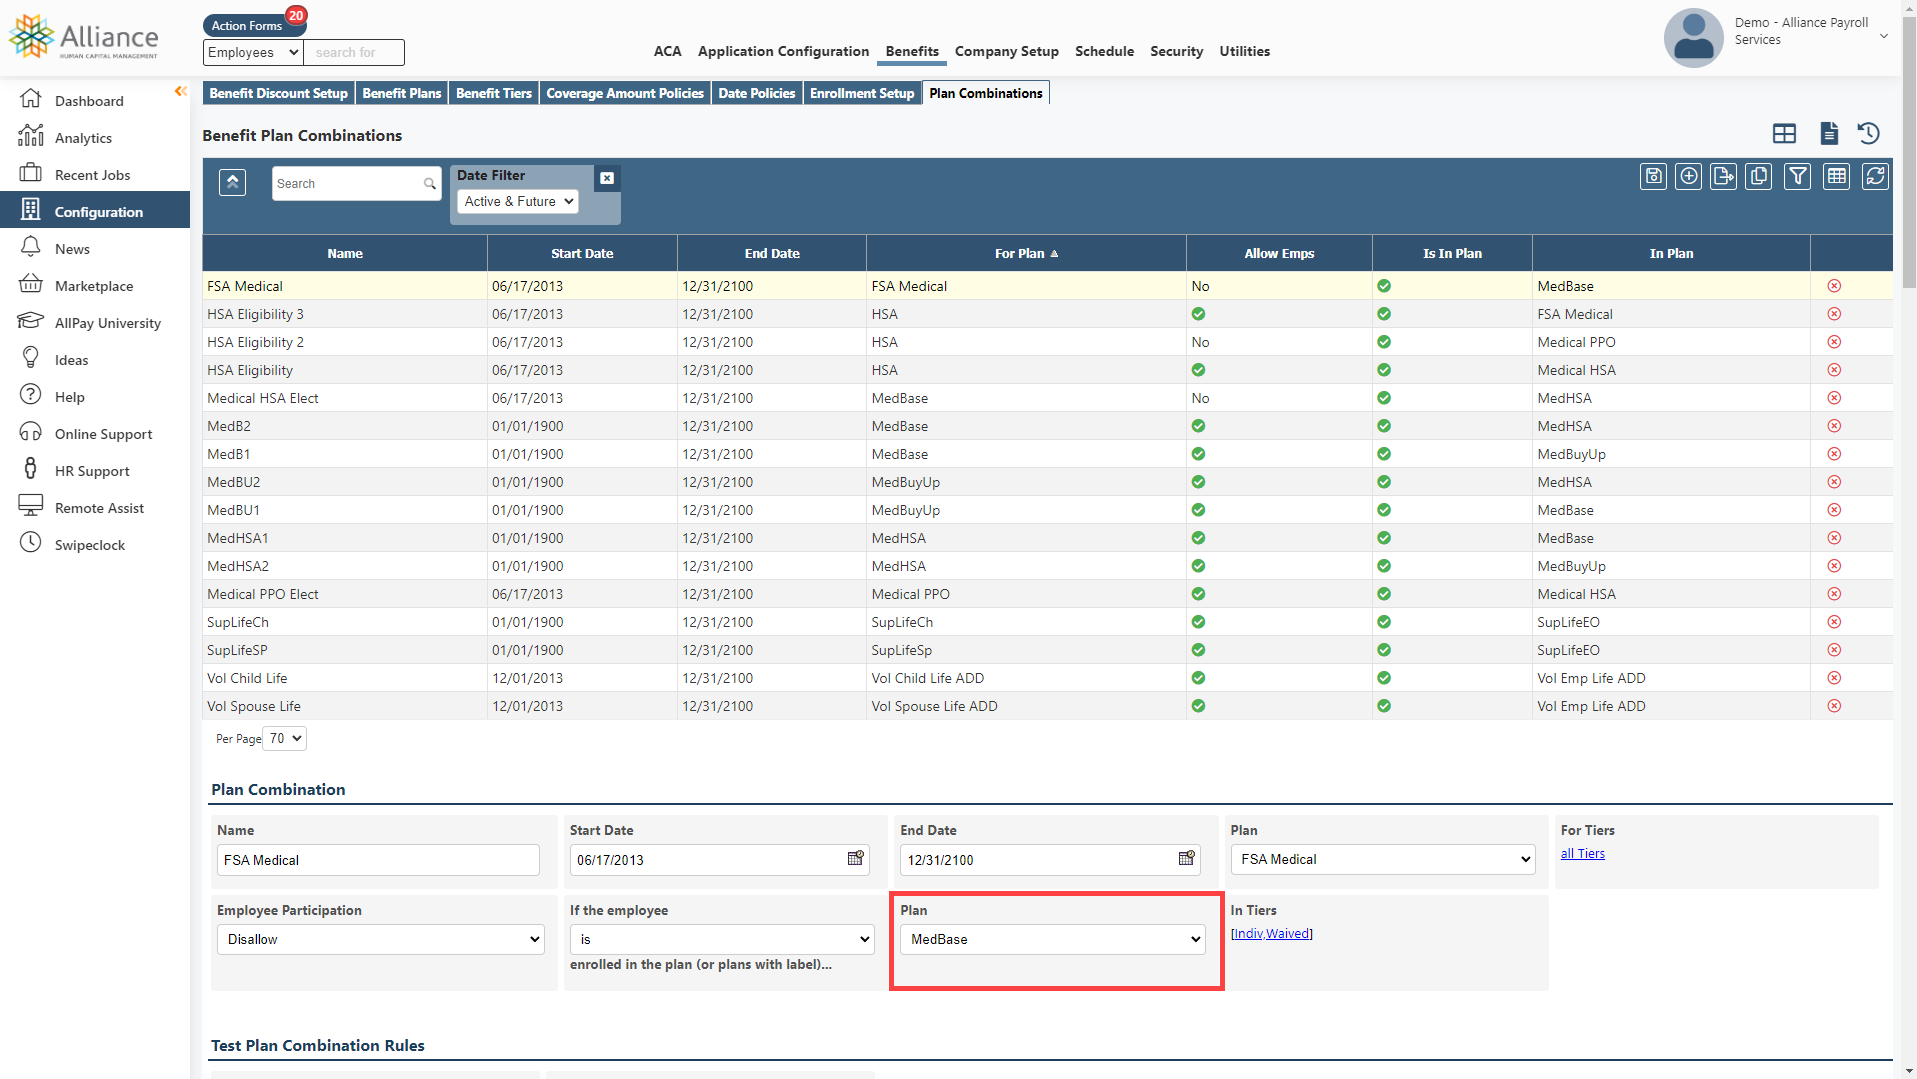The image size is (1917, 1079).
Task: Open AllPay University from the sidebar
Action: coord(107,323)
